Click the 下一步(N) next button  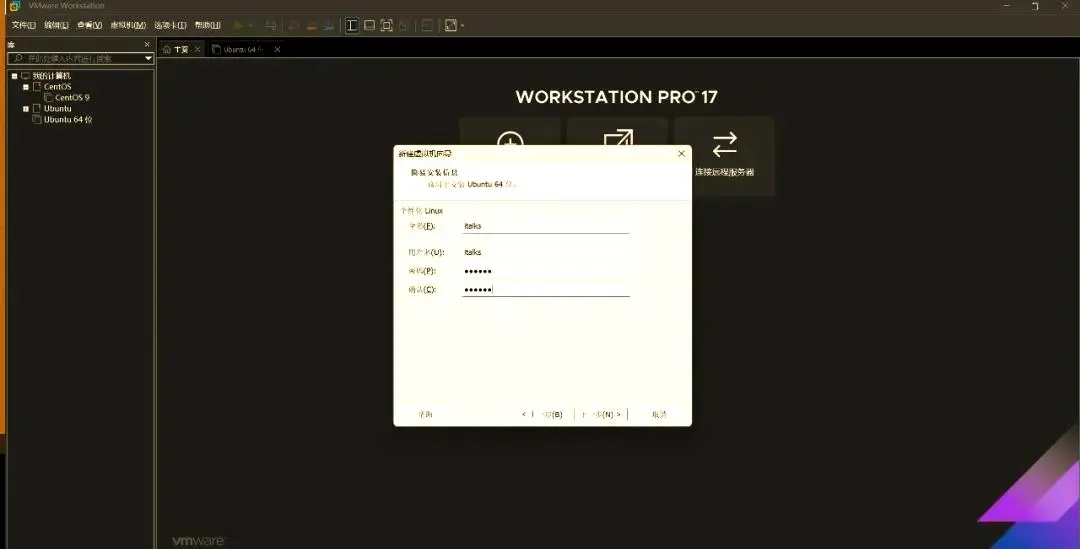pyautogui.click(x=601, y=415)
